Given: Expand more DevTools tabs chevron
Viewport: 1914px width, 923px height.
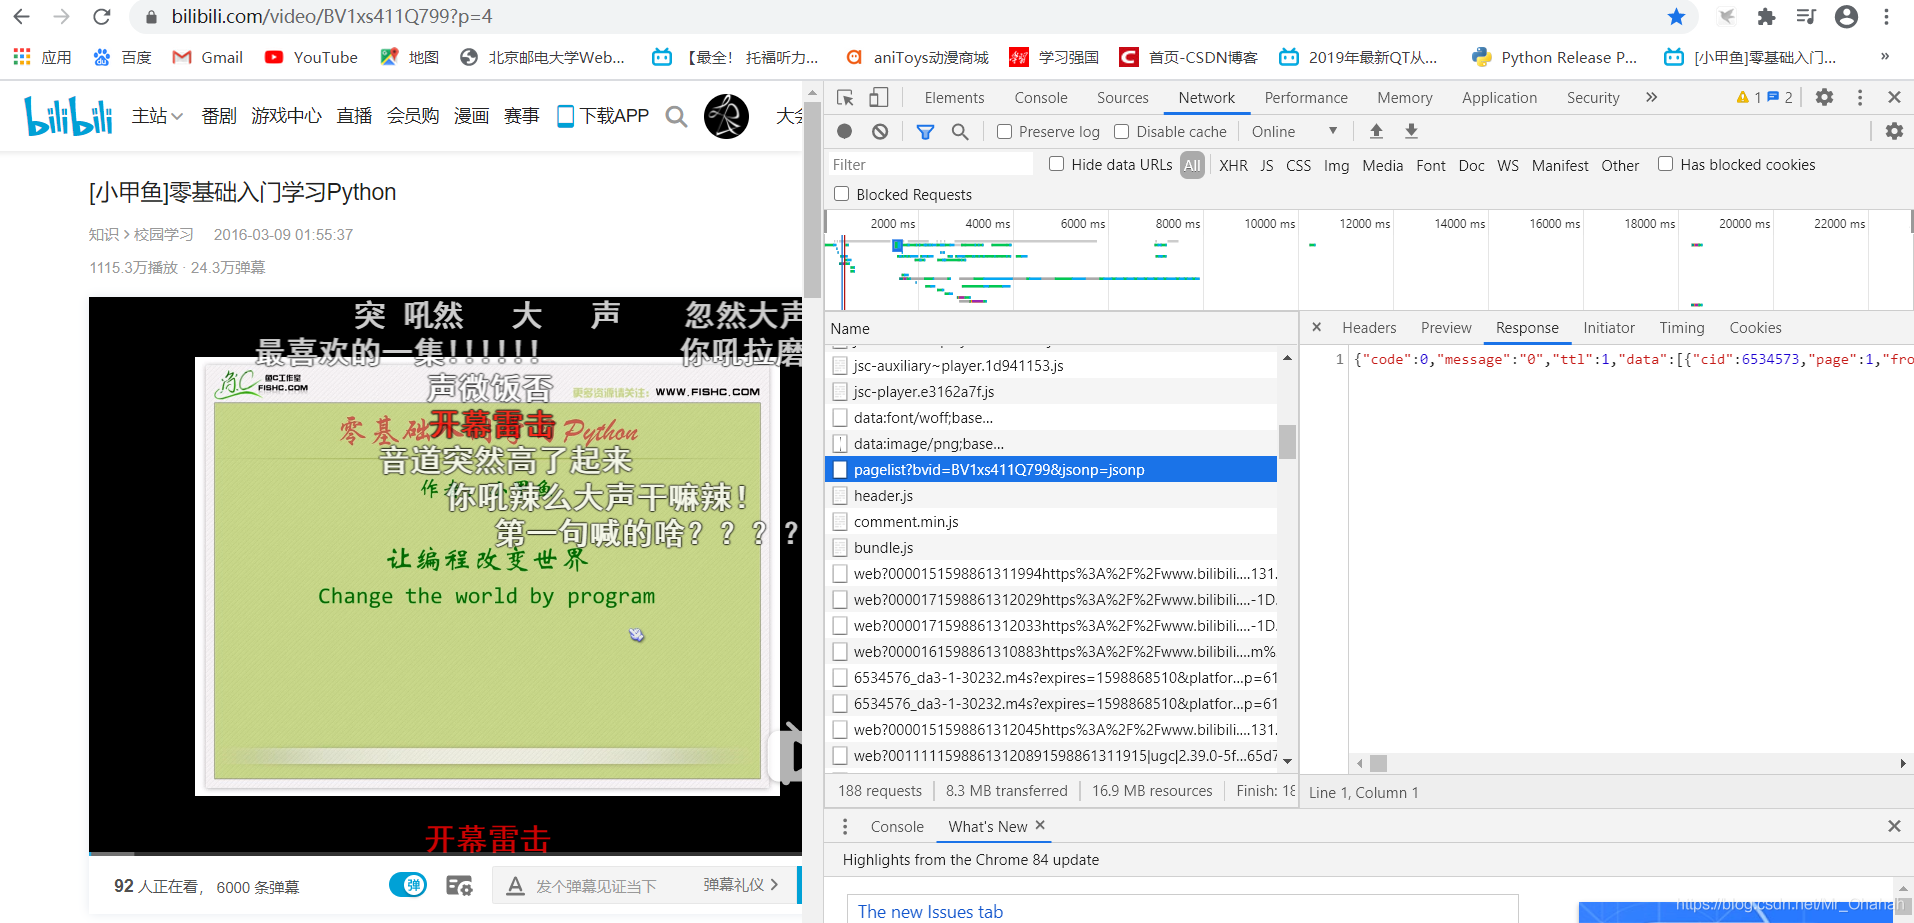Looking at the screenshot, I should click(1651, 97).
